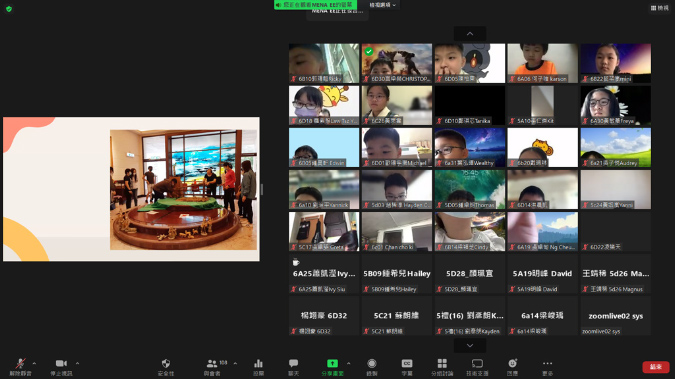Expand audio options arrow beside microphone
The image size is (675, 379).
pos(34,363)
